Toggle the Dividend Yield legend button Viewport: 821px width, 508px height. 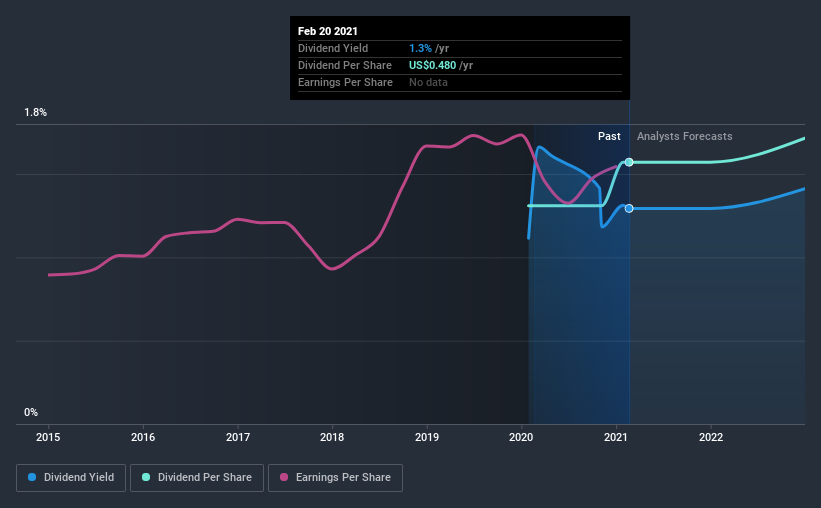pyautogui.click(x=71, y=478)
